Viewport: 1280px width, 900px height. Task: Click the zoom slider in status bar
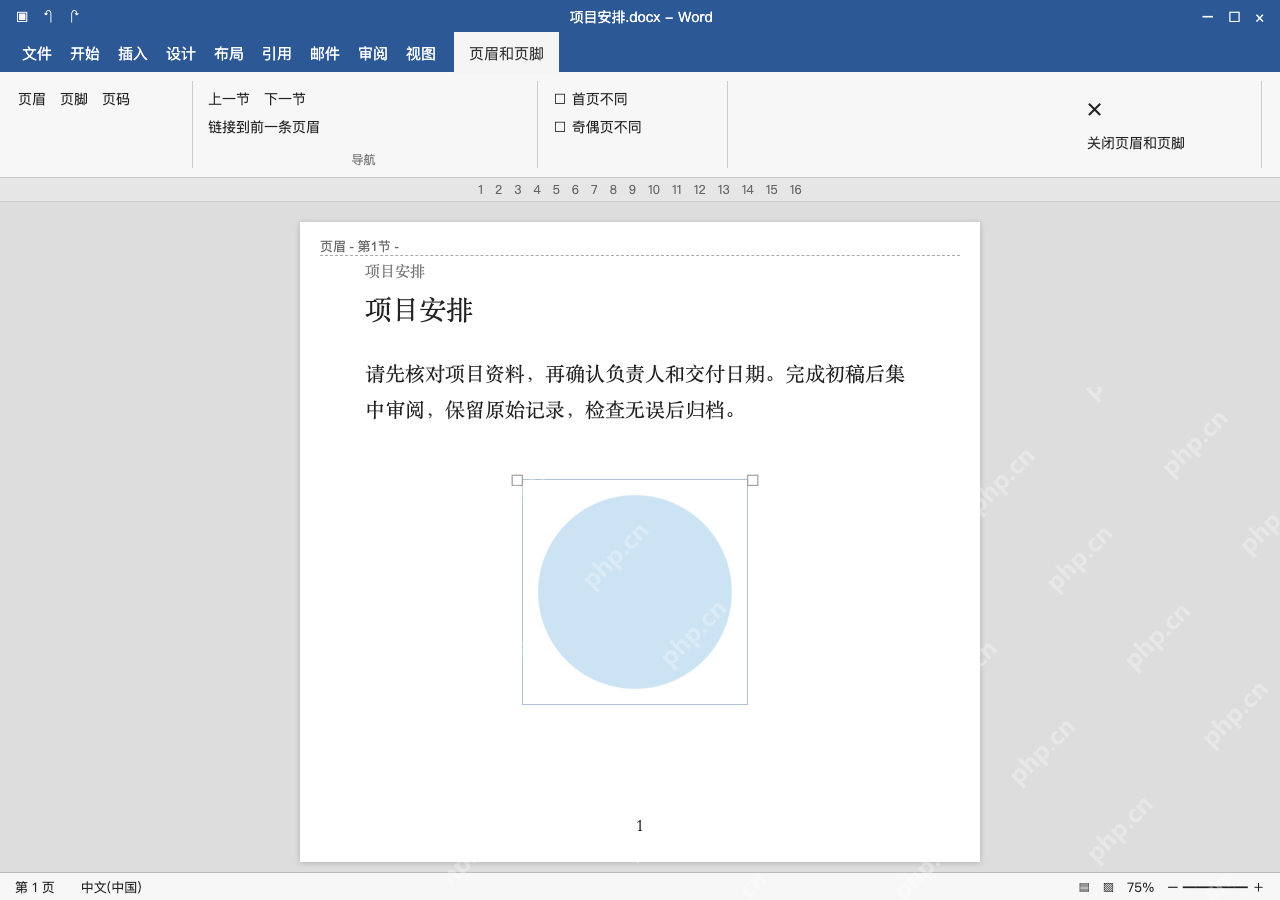coord(1215,887)
